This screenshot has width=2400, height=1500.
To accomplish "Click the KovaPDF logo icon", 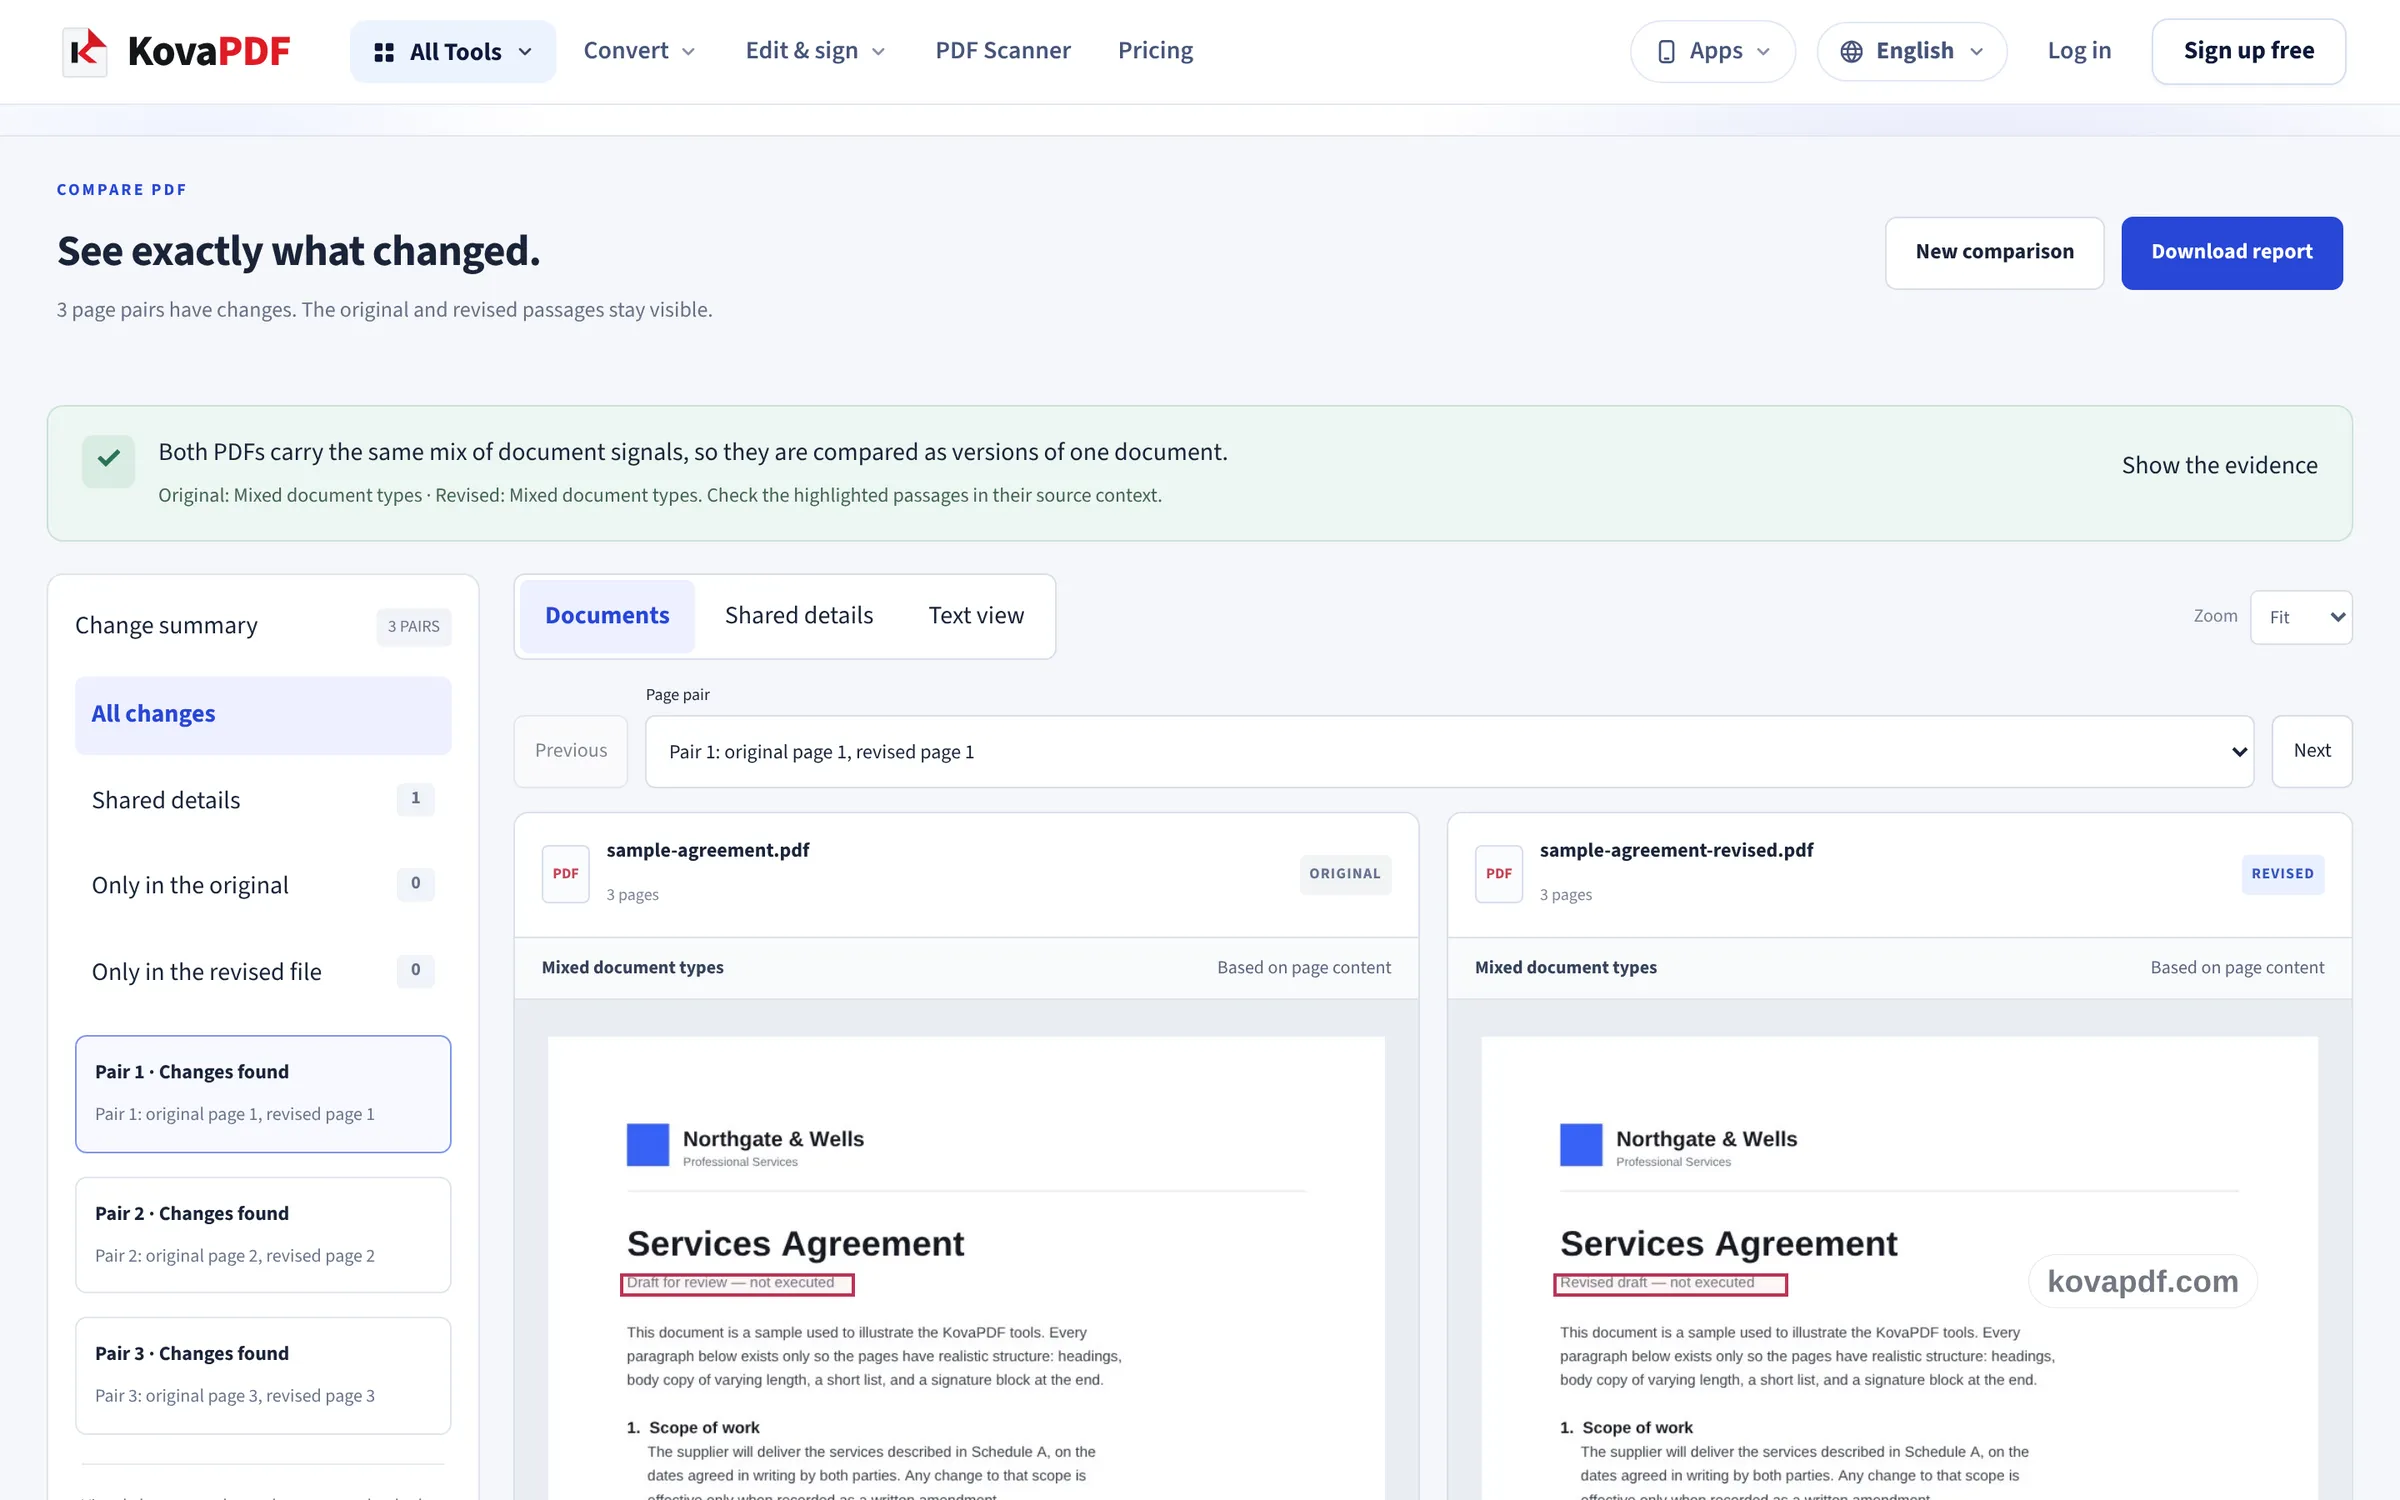I will pos(85,51).
